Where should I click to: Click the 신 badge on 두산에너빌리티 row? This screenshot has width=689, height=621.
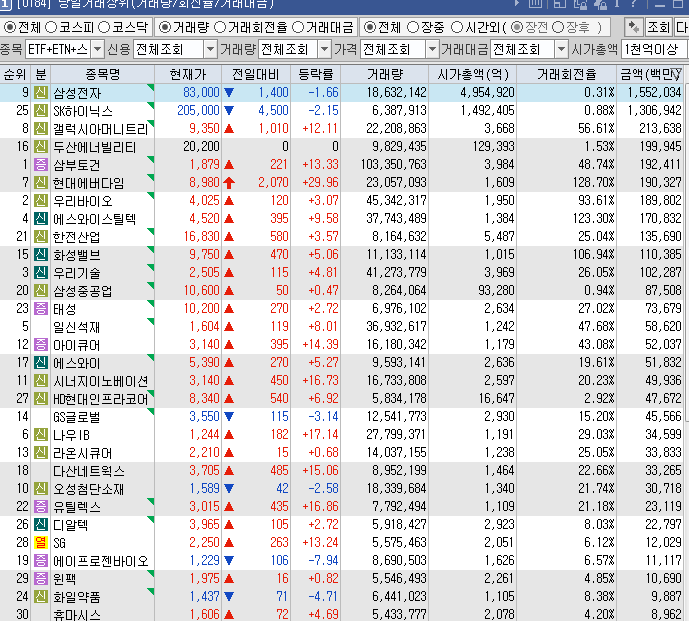(41, 146)
